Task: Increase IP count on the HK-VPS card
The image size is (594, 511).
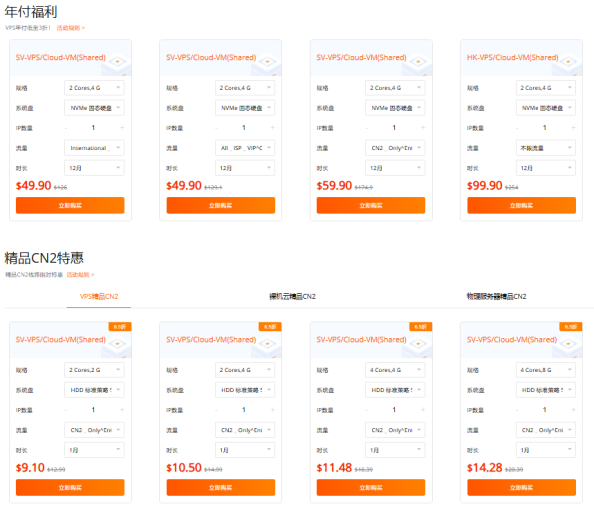Action: [573, 128]
